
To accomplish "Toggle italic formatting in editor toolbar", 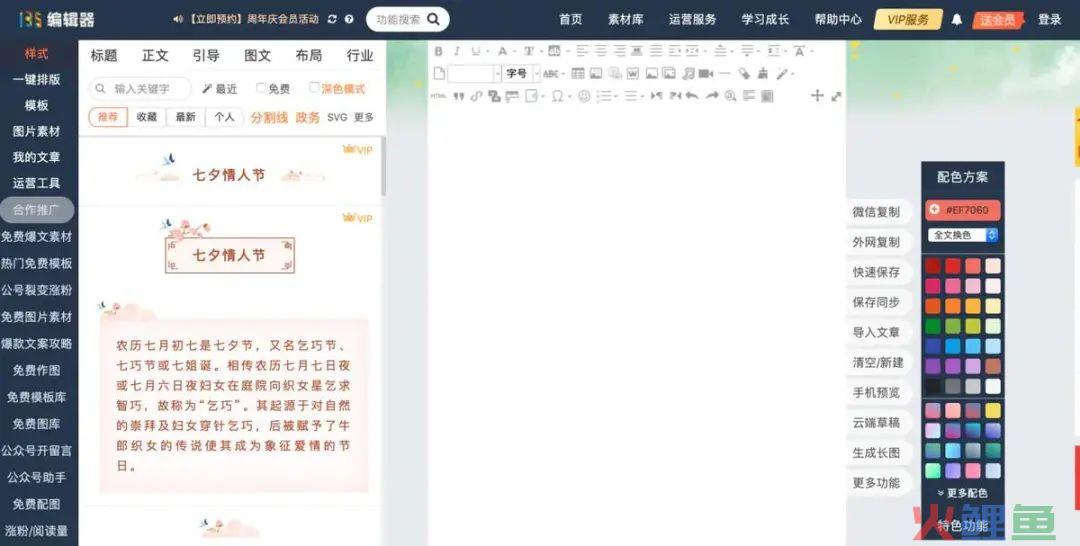I will point(456,52).
